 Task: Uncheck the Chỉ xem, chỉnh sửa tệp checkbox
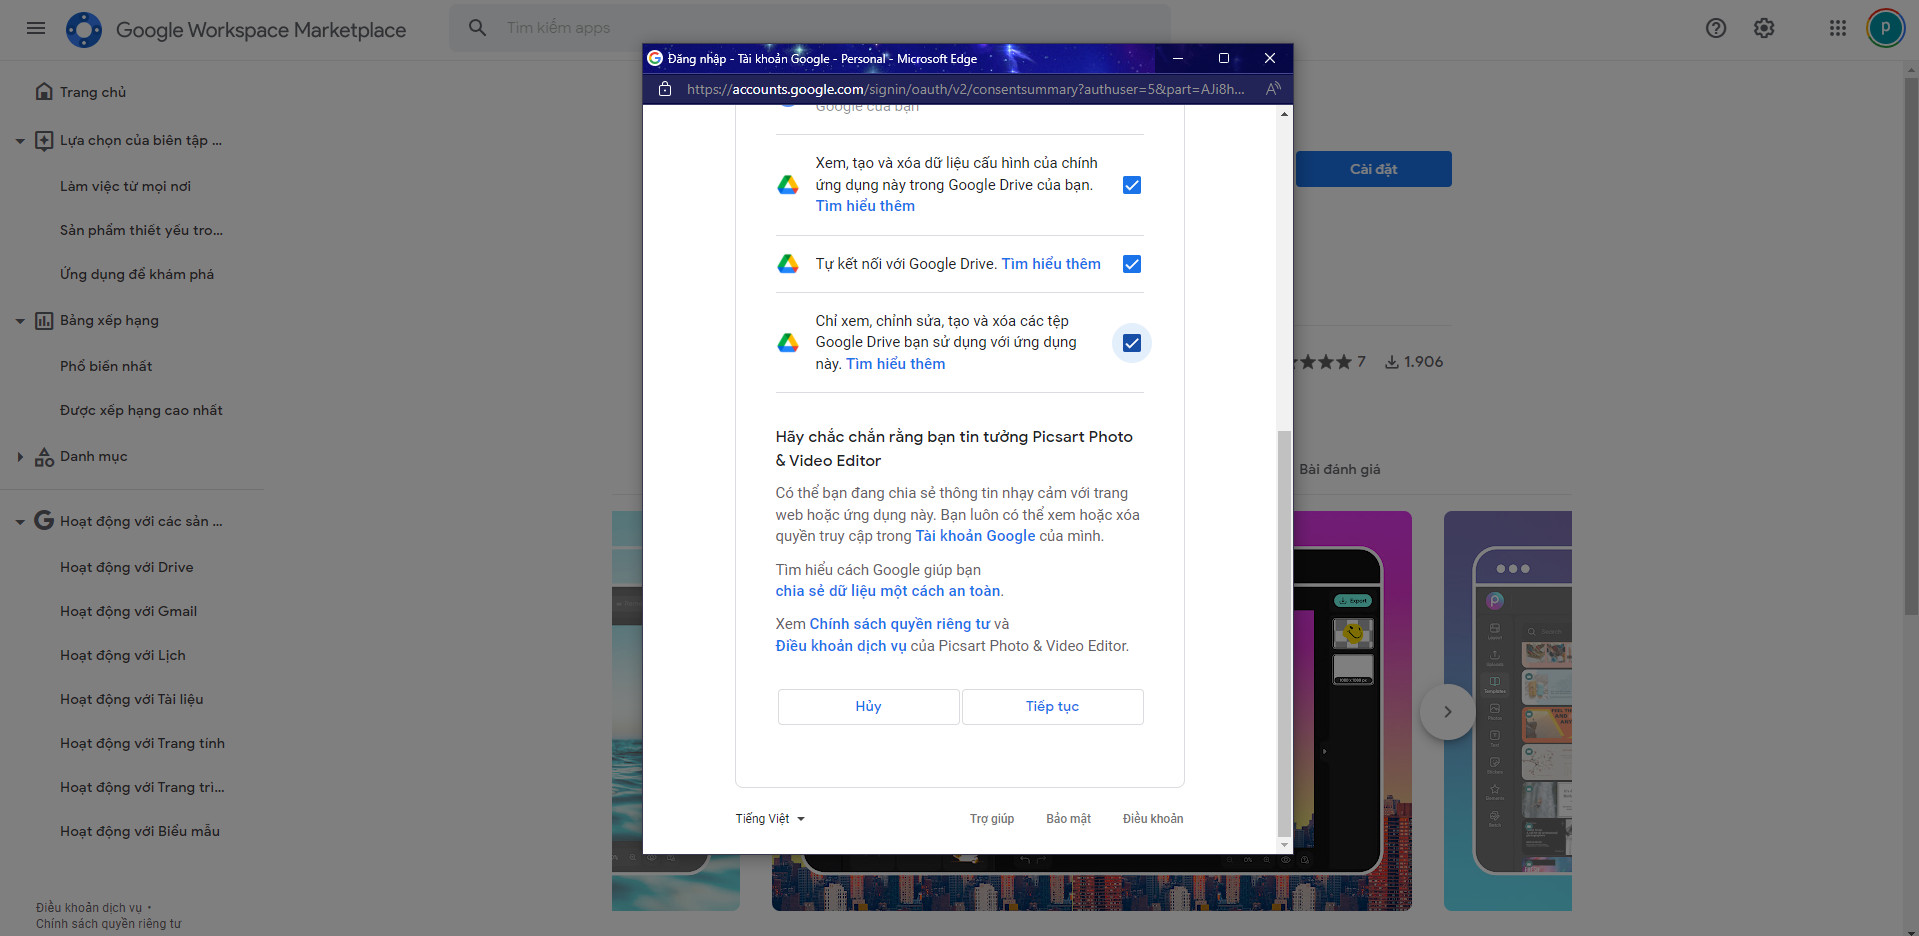click(1132, 343)
